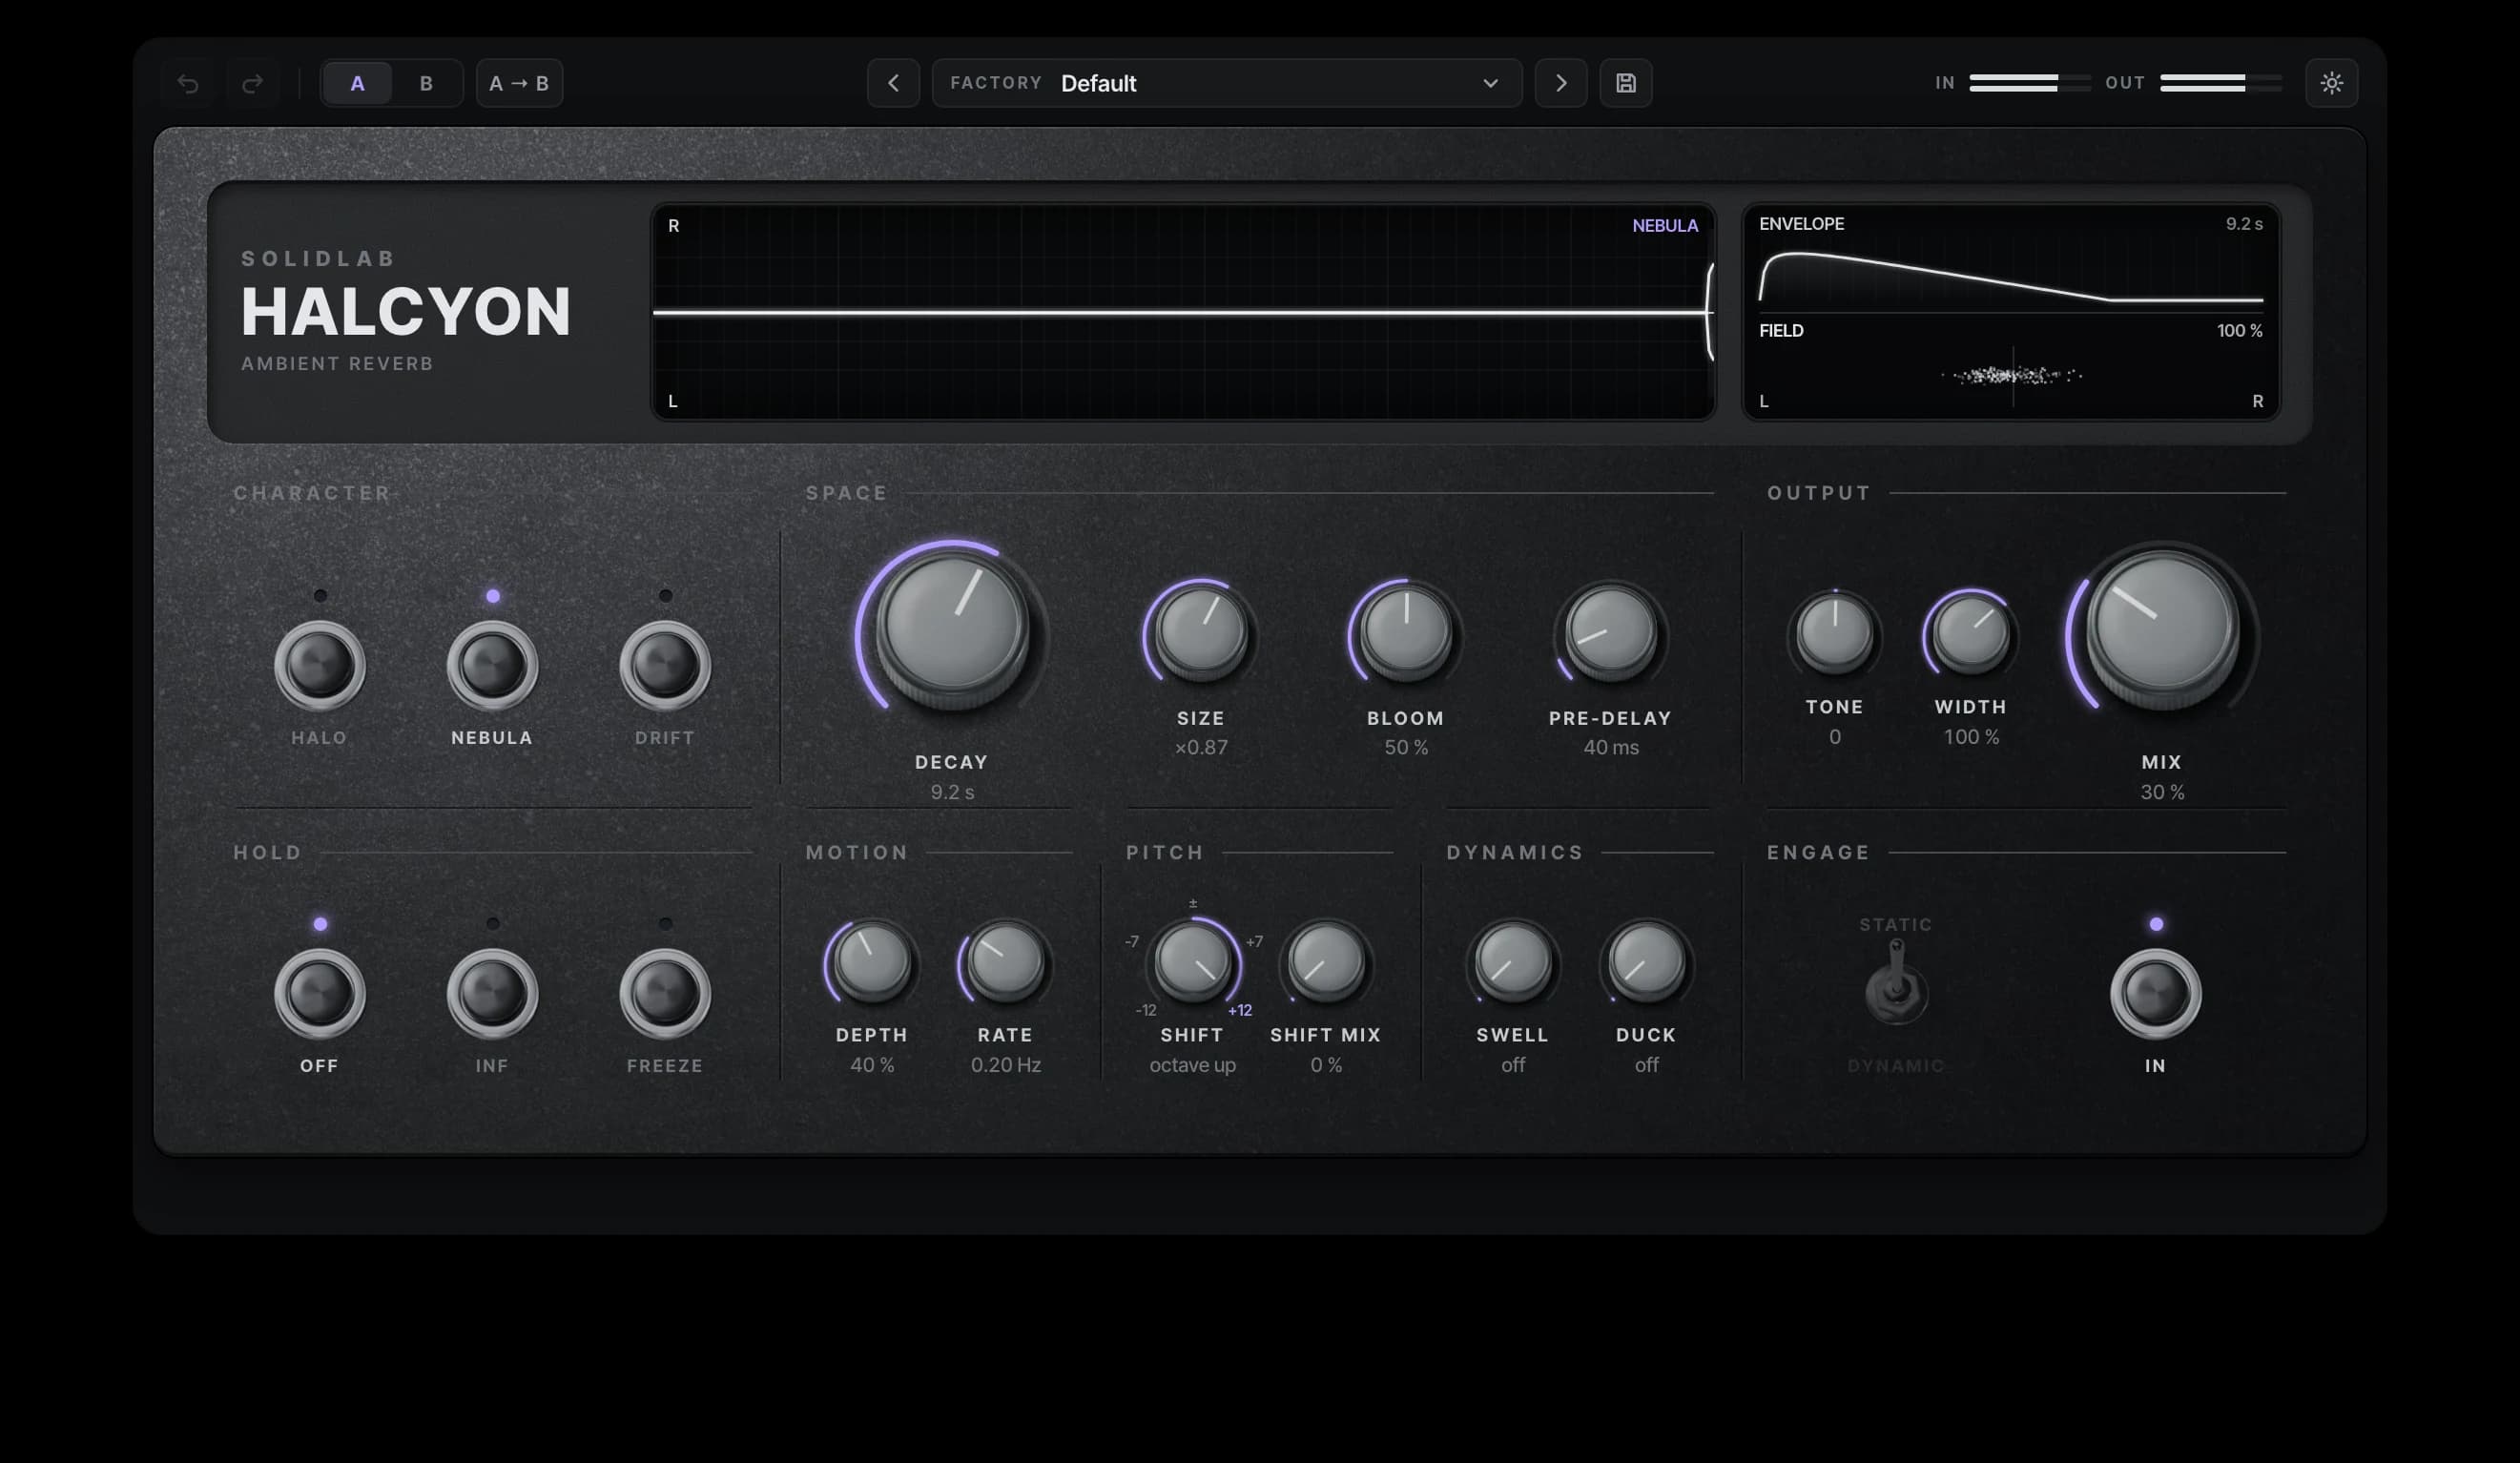Click the 50 % bloom value
Screen dimensions: 2520x1463
click(1406, 747)
